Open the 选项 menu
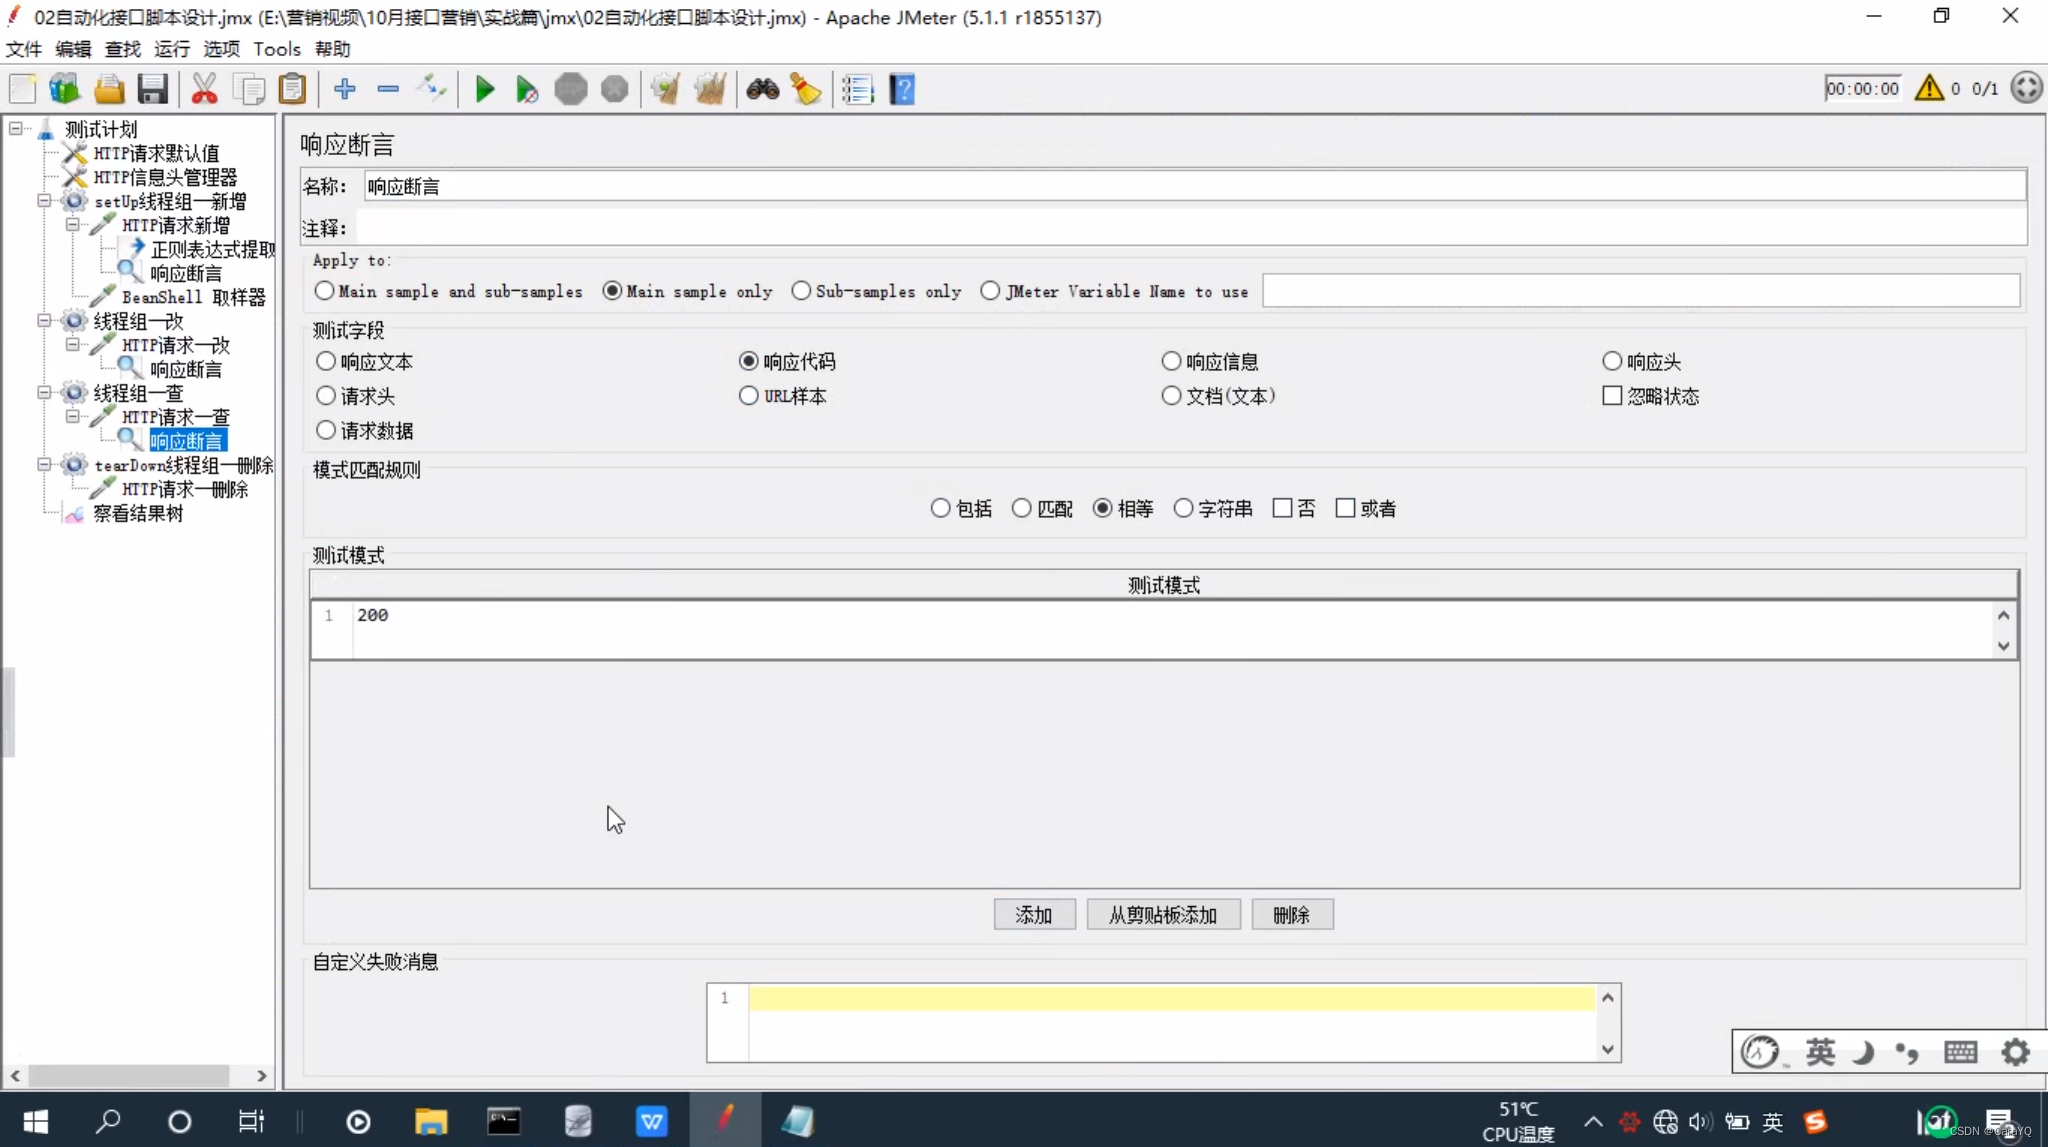 (222, 49)
